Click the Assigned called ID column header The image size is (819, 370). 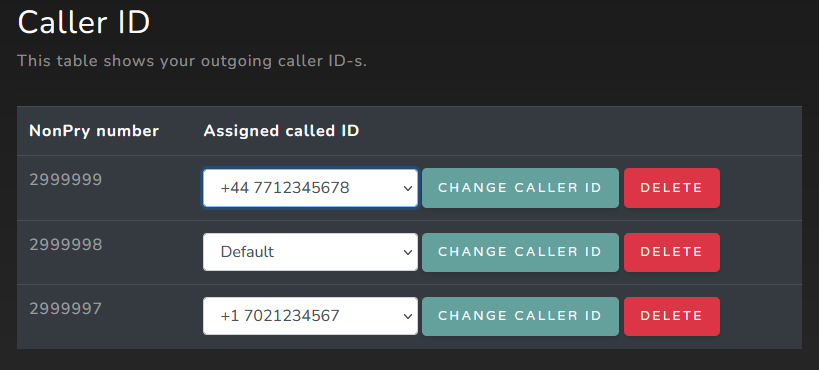[281, 131]
